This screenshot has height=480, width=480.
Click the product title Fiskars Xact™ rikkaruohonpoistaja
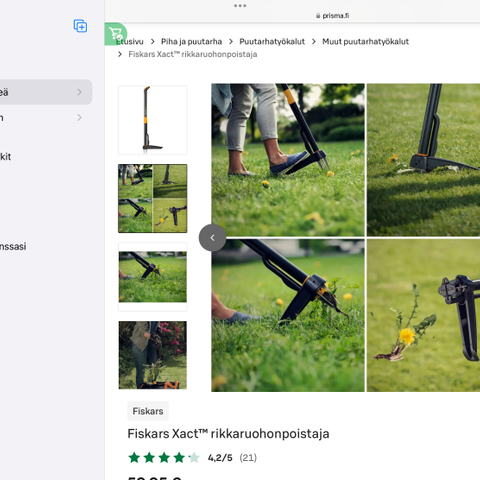tap(228, 434)
